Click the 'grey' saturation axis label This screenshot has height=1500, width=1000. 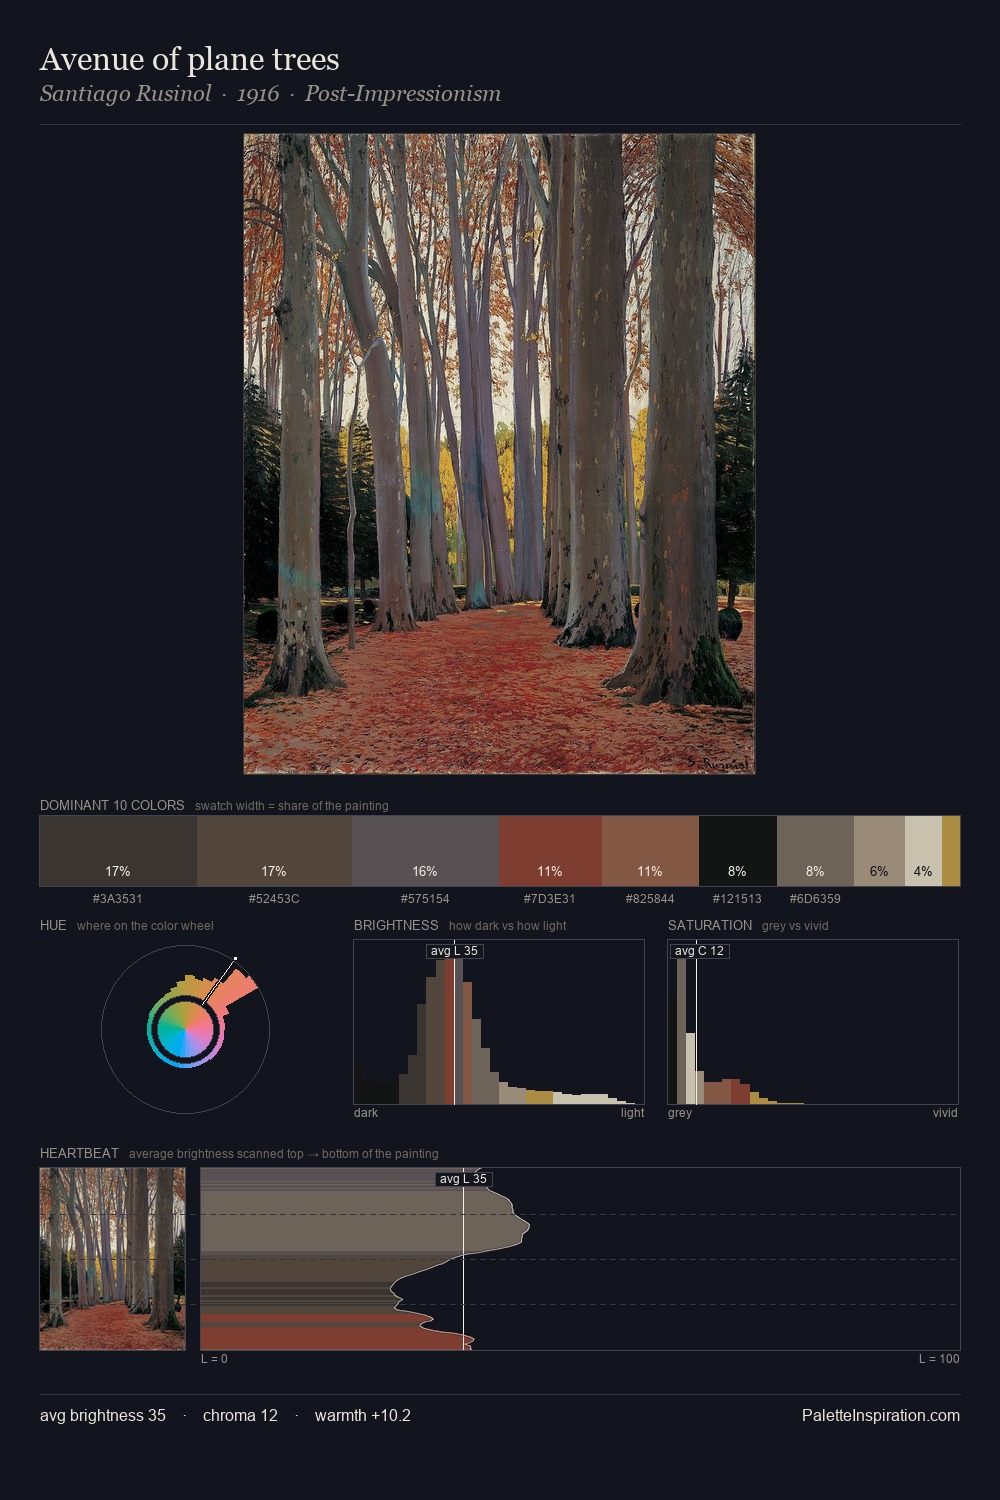[x=680, y=1113]
